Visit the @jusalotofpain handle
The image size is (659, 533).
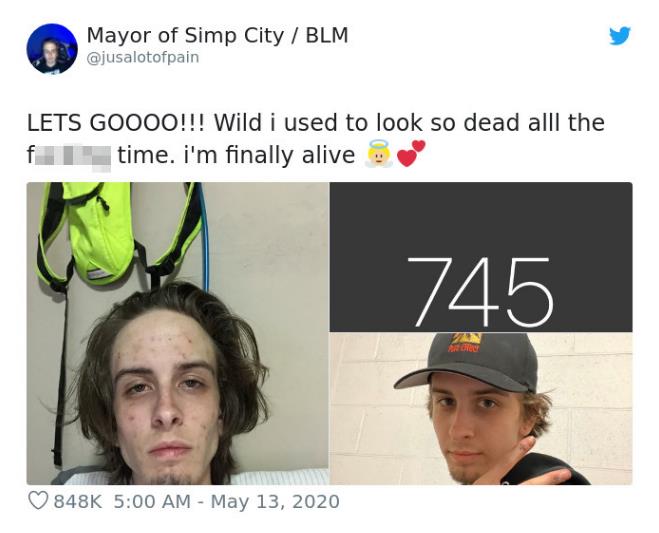click(142, 57)
